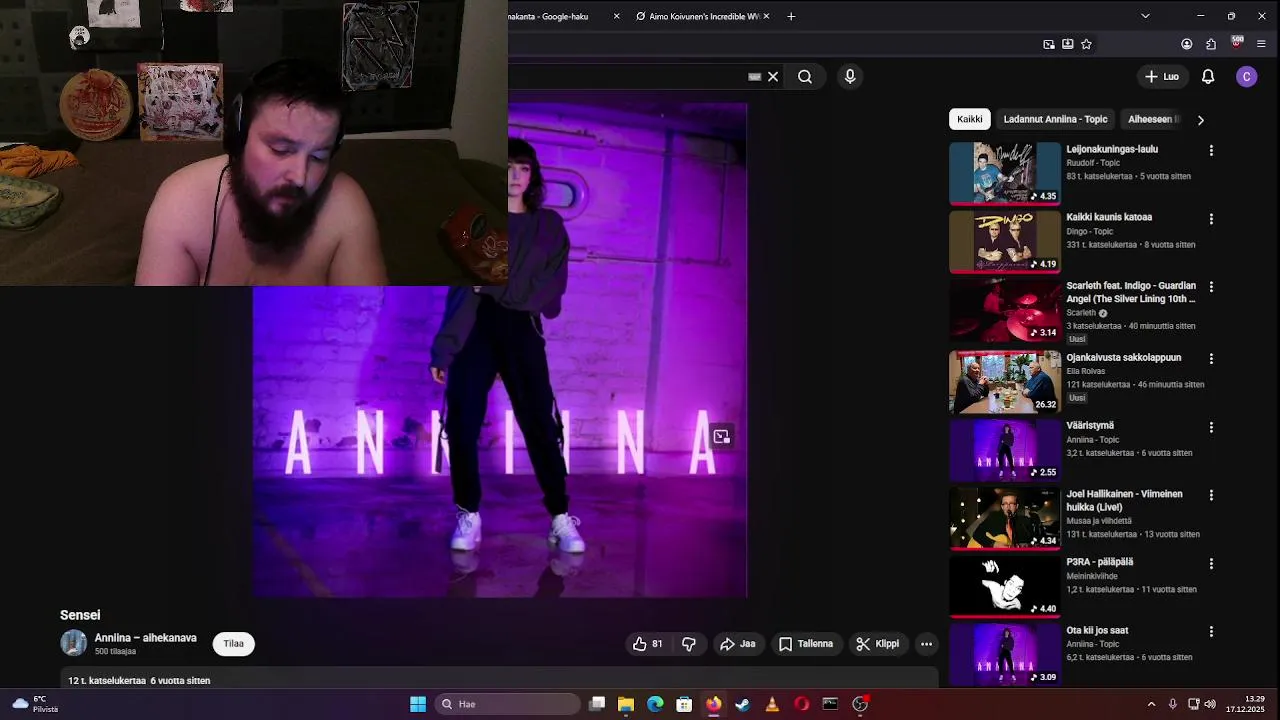Viewport: 1280px width, 720px height.
Task: Select the Kaikki filter chip
Action: [x=970, y=119]
